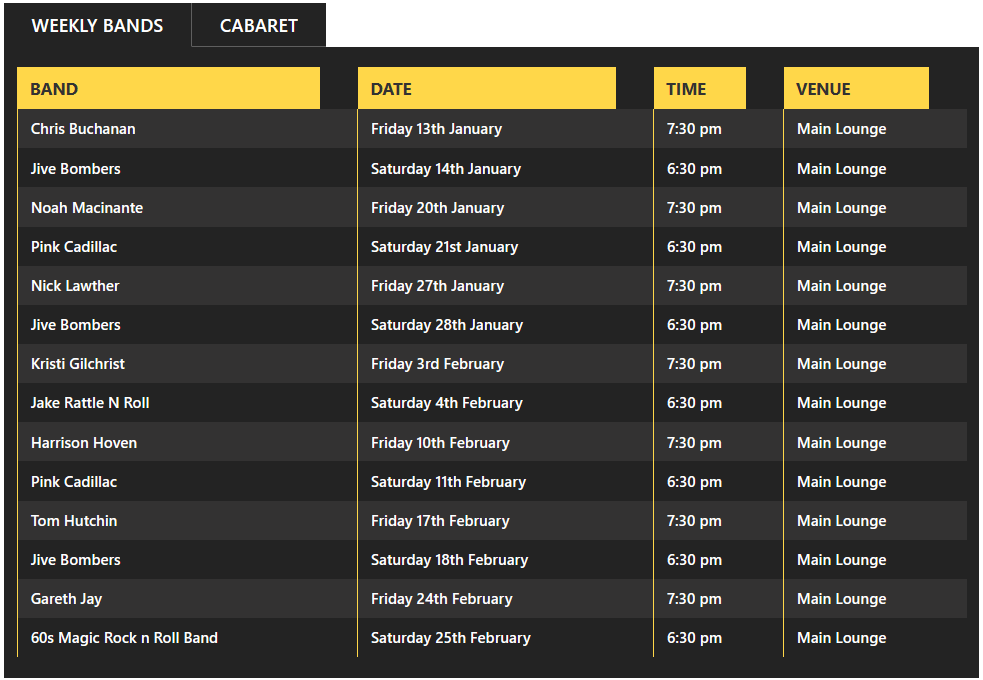Select the Chris Buchanan band entry
This screenshot has height=680, width=983.
point(83,129)
